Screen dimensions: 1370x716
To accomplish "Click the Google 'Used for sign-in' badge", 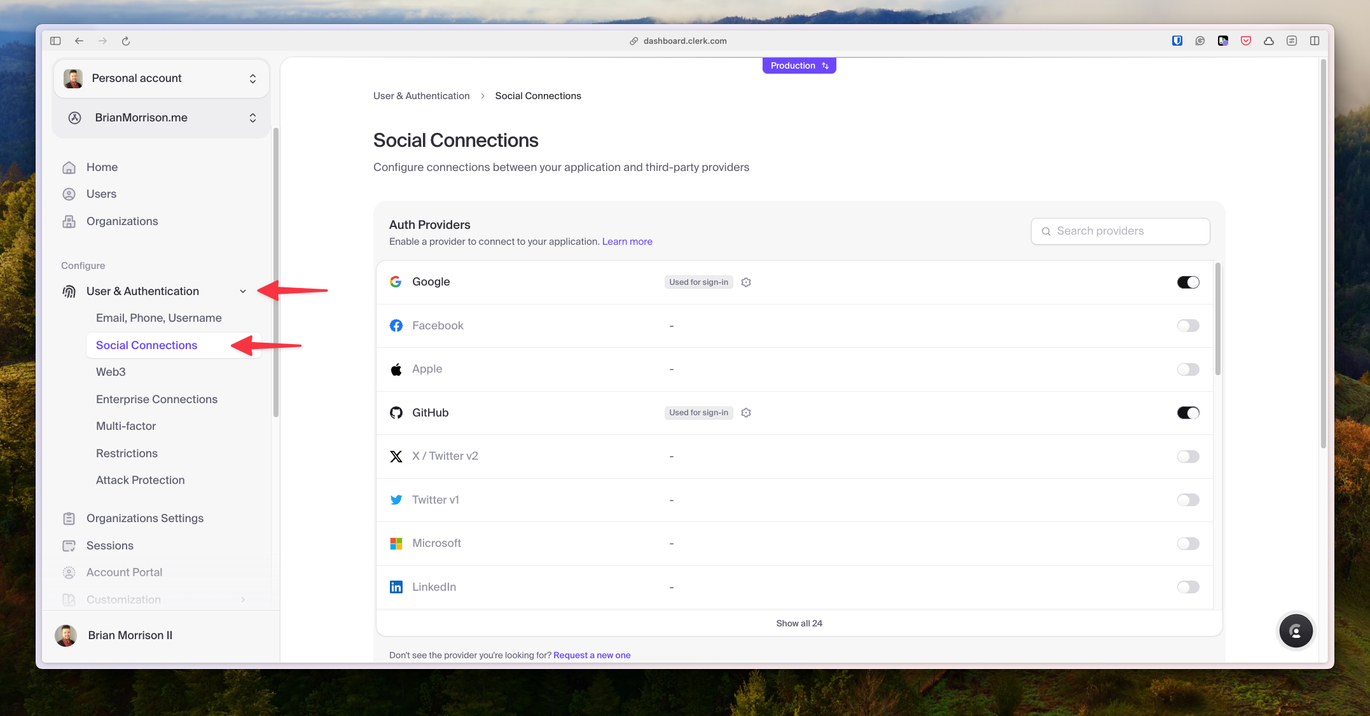I will click(699, 282).
